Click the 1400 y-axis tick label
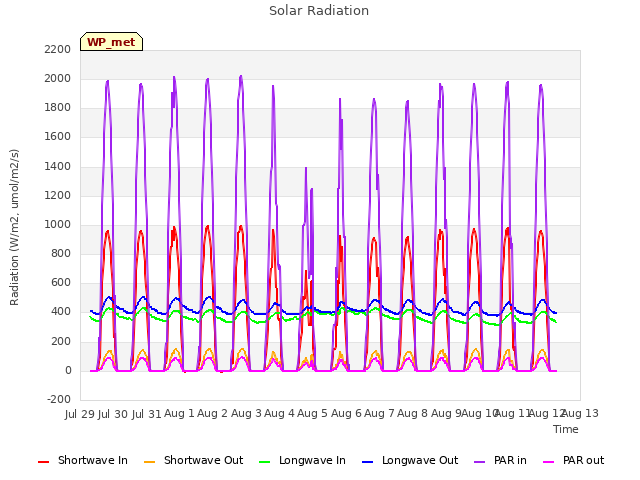The image size is (640, 480). 58,166
